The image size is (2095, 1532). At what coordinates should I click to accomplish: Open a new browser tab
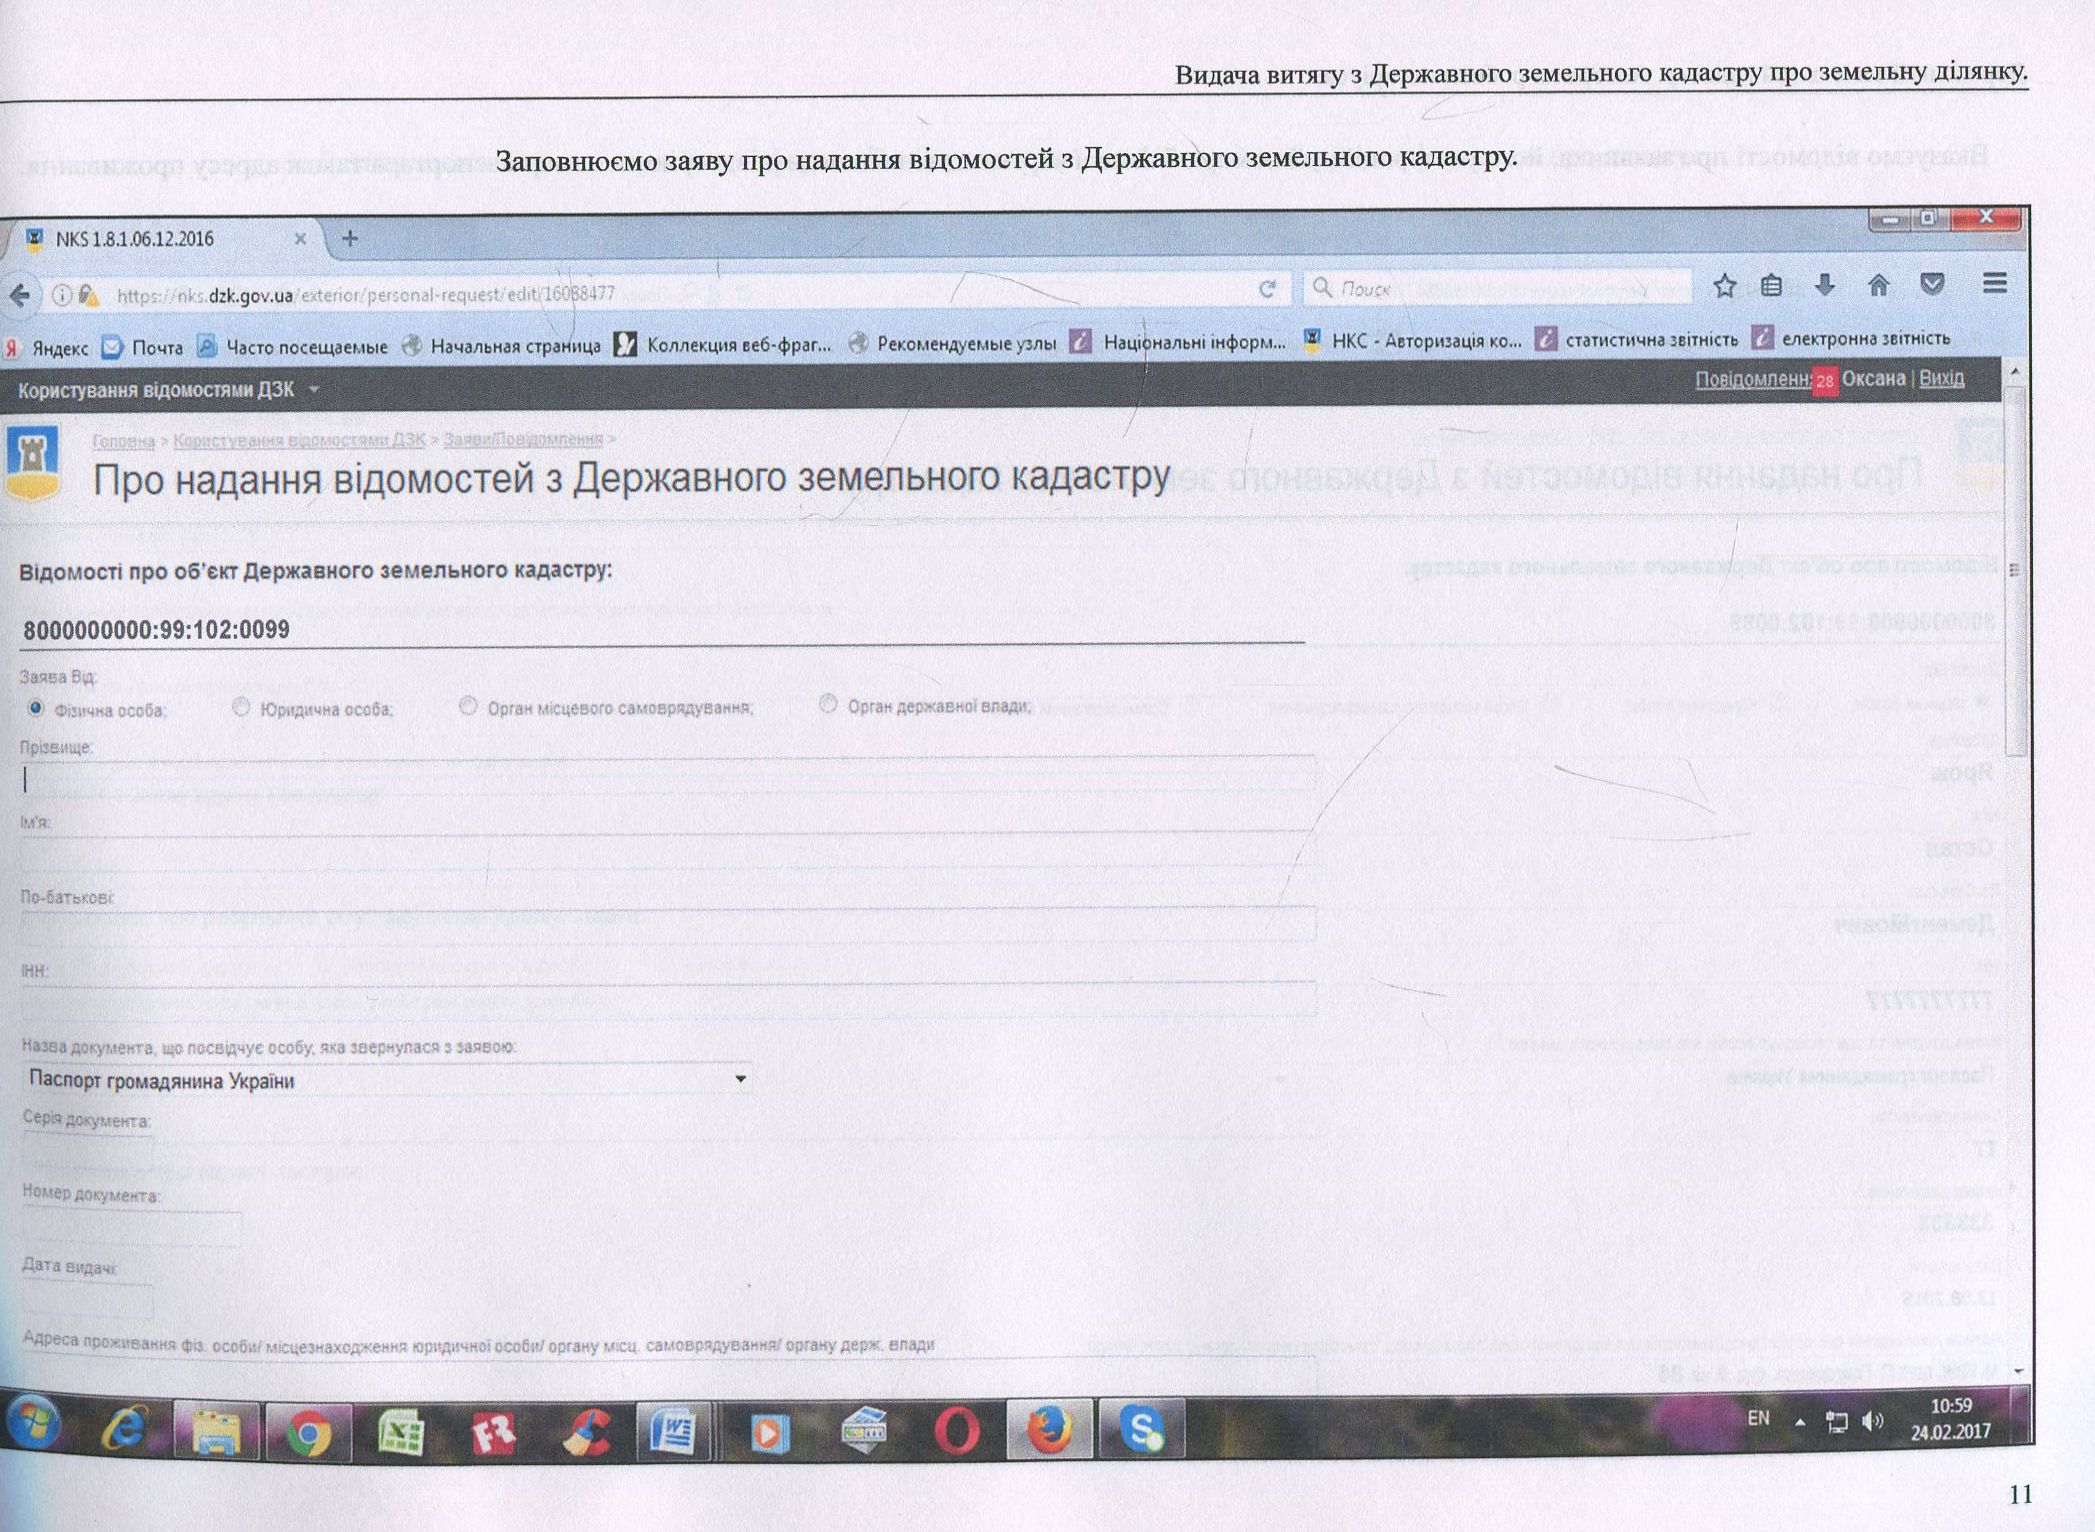[350, 238]
